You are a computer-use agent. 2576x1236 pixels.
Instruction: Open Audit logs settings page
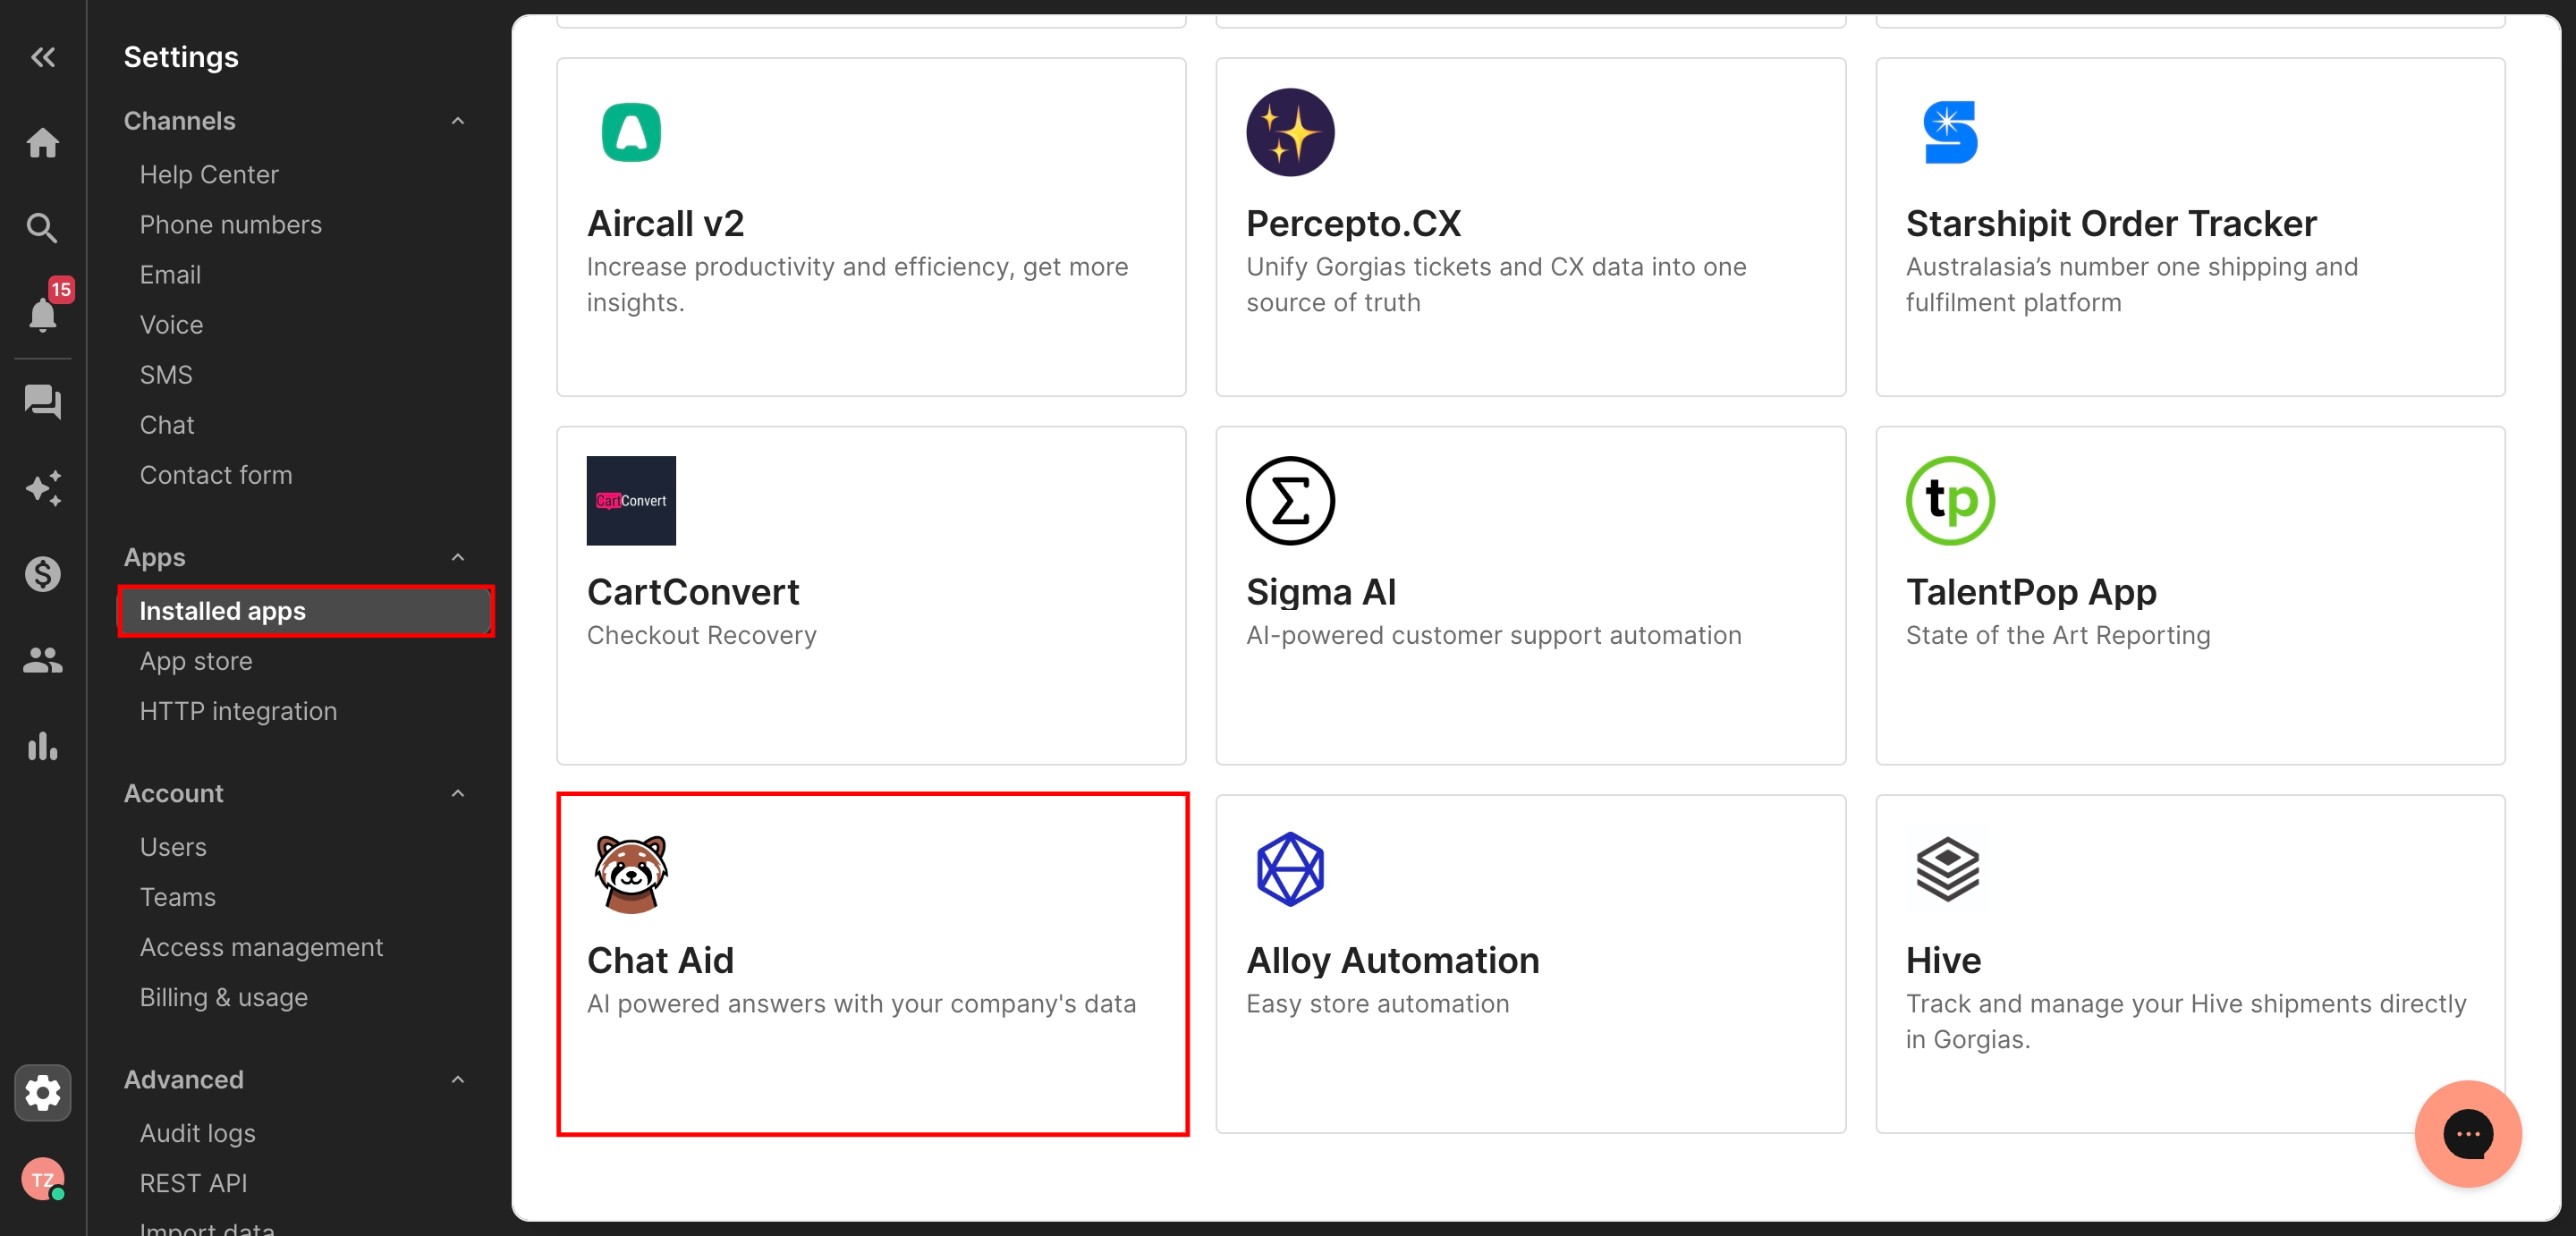198,1133
